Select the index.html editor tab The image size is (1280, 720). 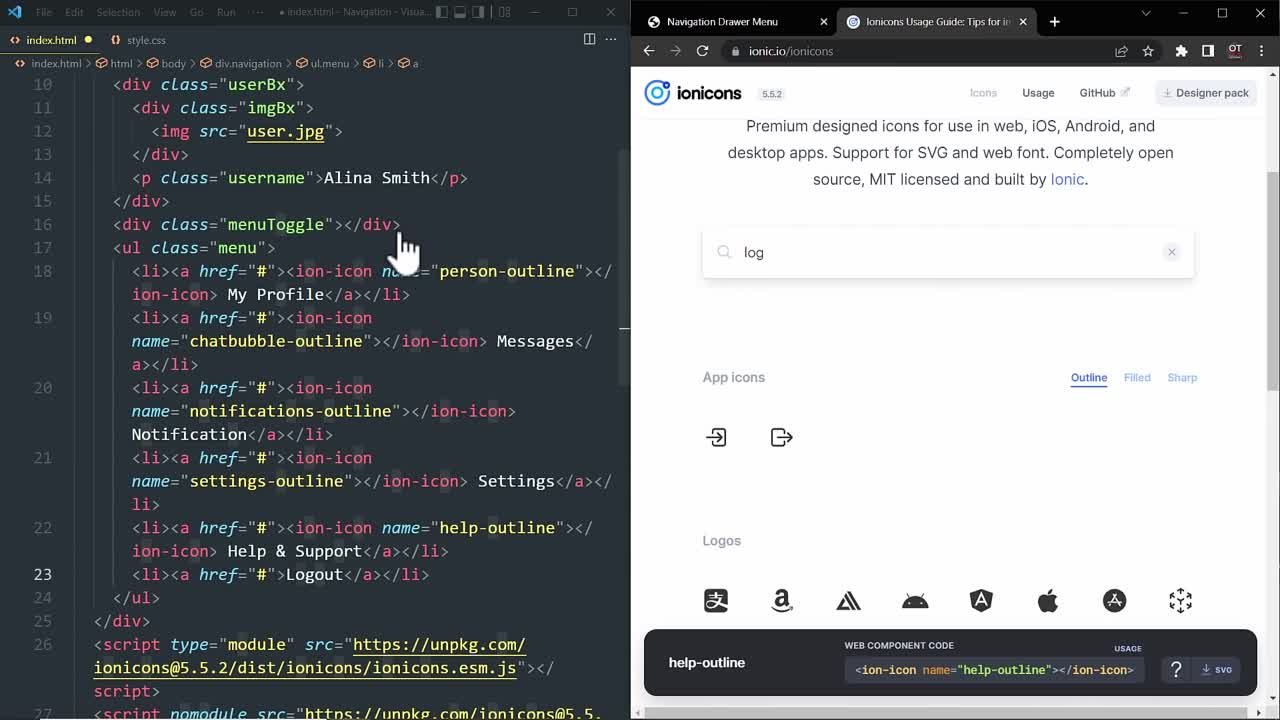pos(51,40)
